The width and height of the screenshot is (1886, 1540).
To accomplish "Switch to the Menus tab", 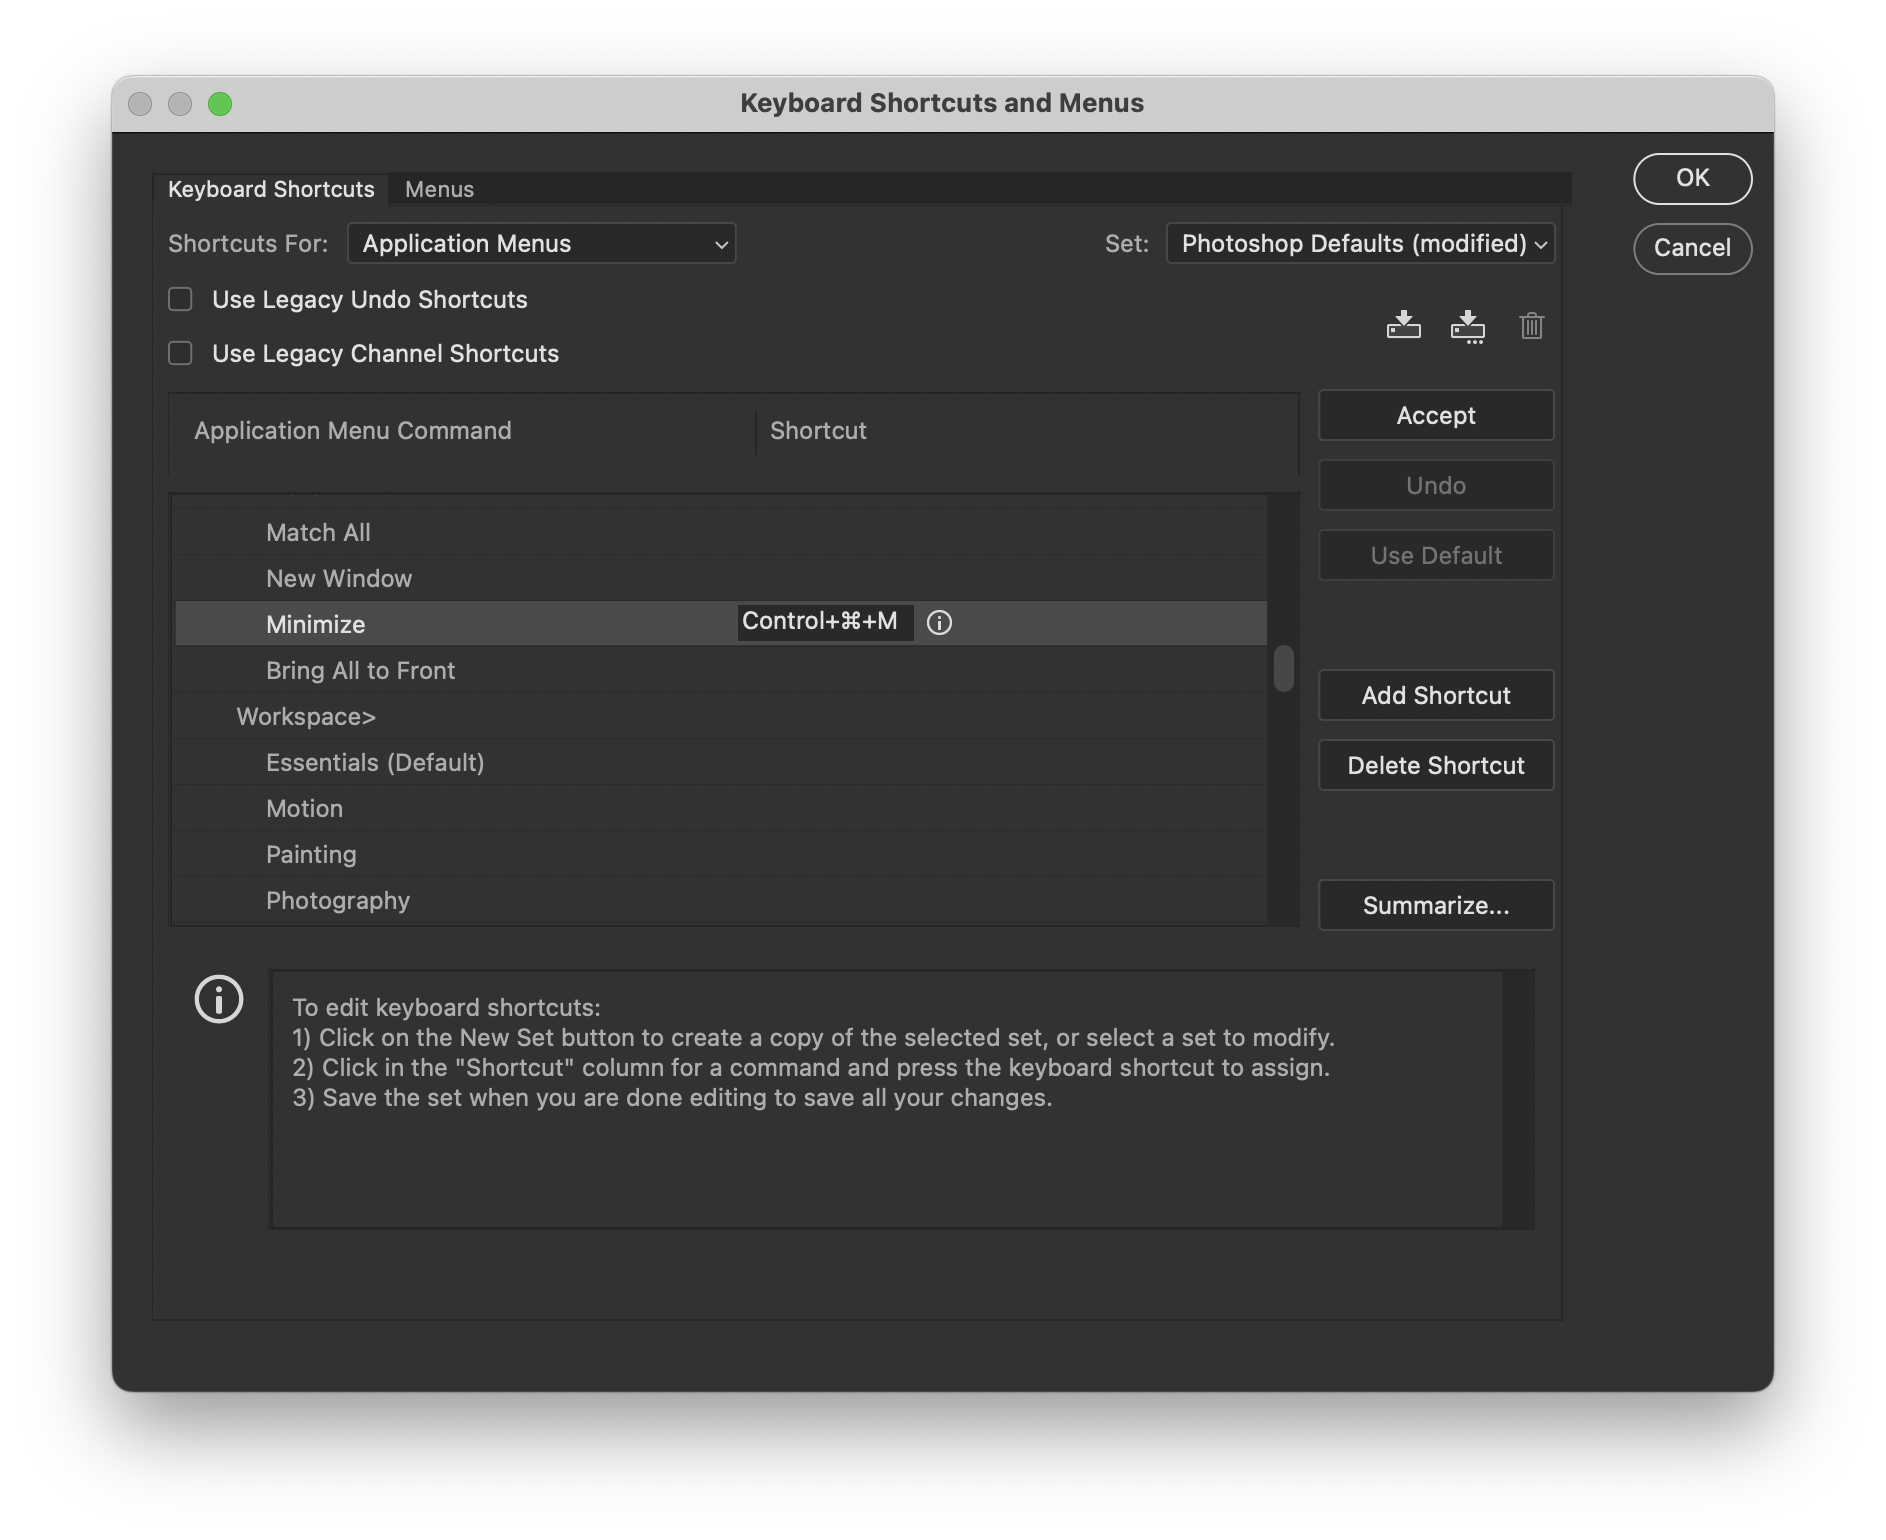I will (439, 189).
